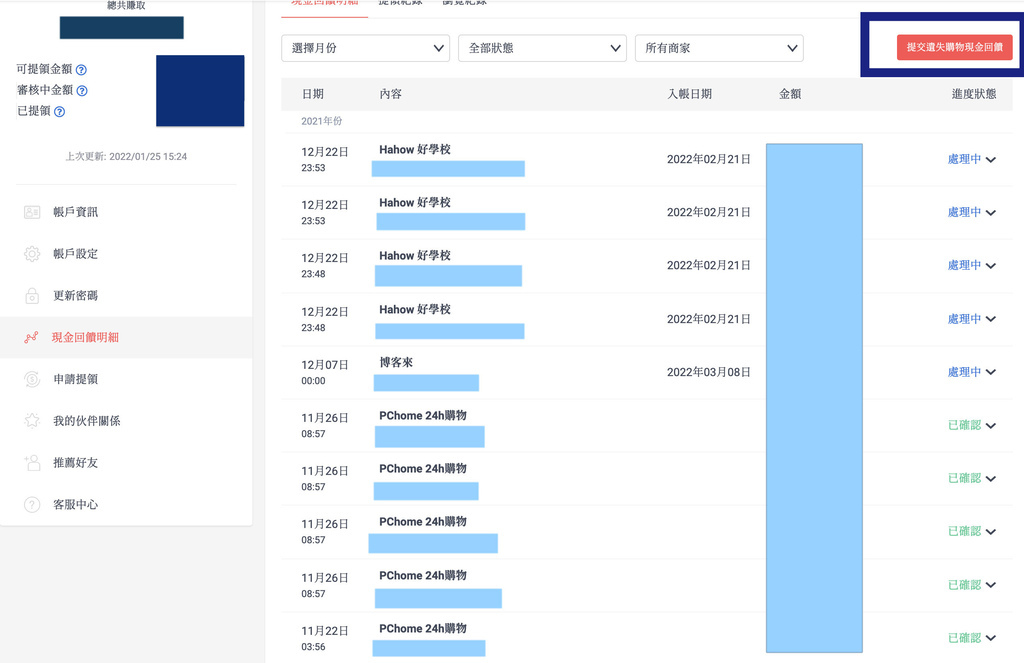Click the 博客來 merchant name
Image resolution: width=1024 pixels, height=663 pixels.
pos(396,363)
